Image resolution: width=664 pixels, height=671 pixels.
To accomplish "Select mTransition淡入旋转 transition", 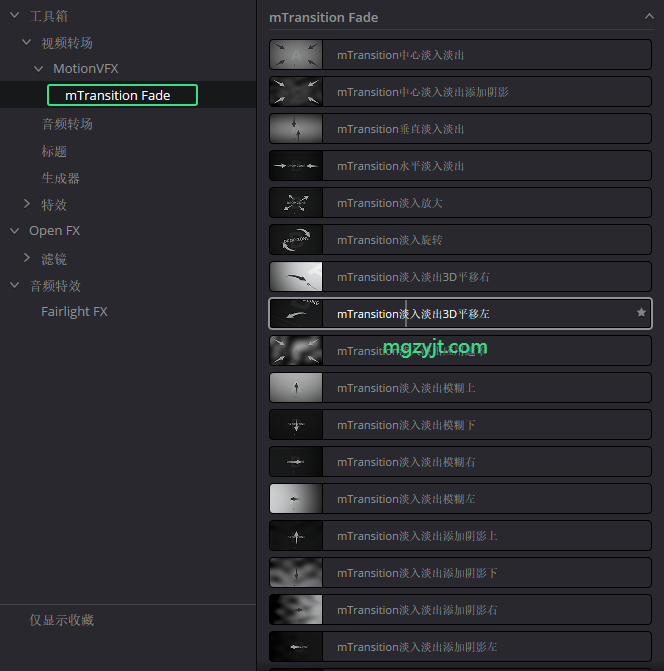I will (x=460, y=240).
